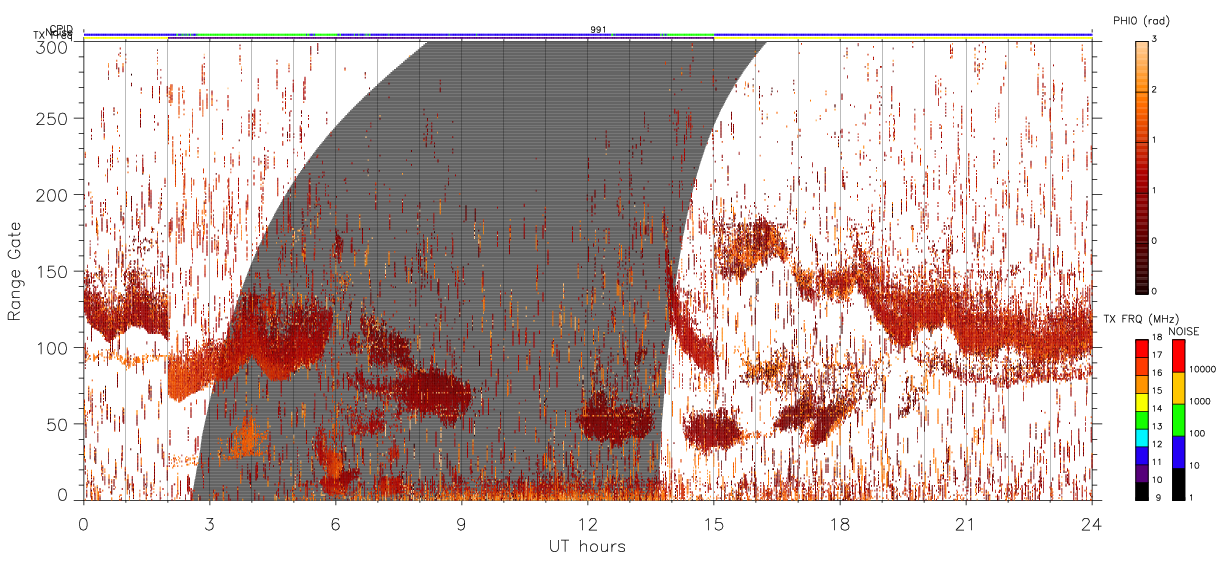This screenshot has height=567, width=1228.
Task: Click the 'NOISE' legend title
Action: click(x=1183, y=331)
